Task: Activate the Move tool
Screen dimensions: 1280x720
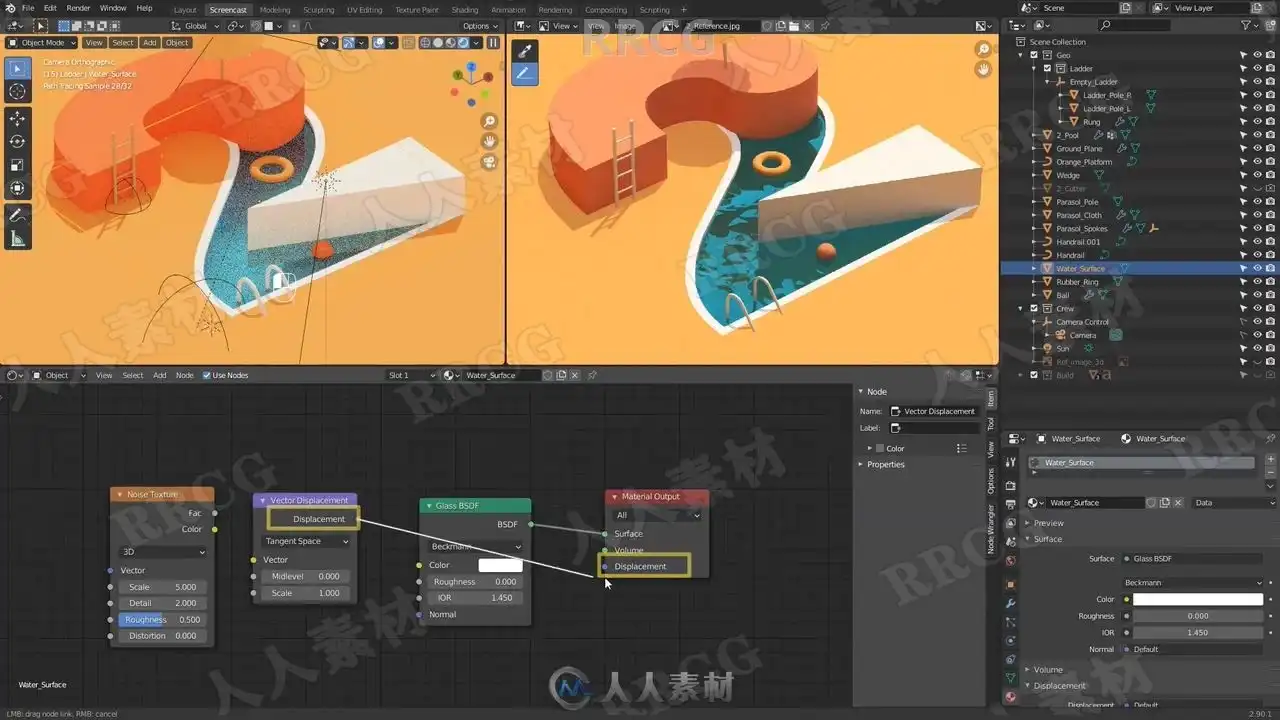Action: coord(17,118)
